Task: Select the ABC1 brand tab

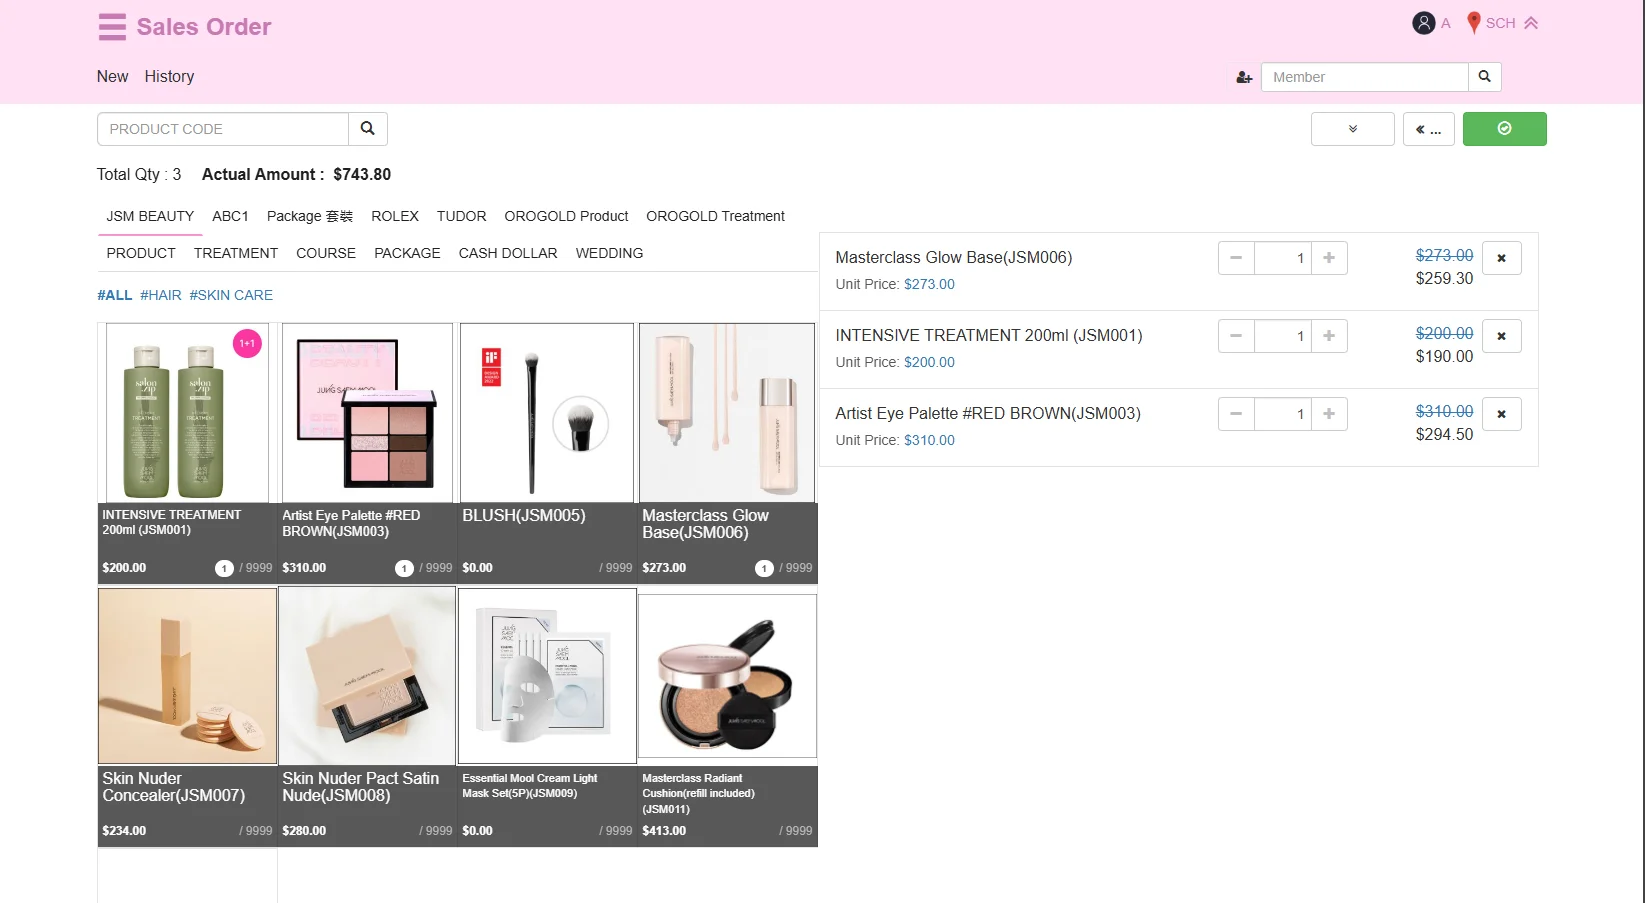Action: [230, 216]
